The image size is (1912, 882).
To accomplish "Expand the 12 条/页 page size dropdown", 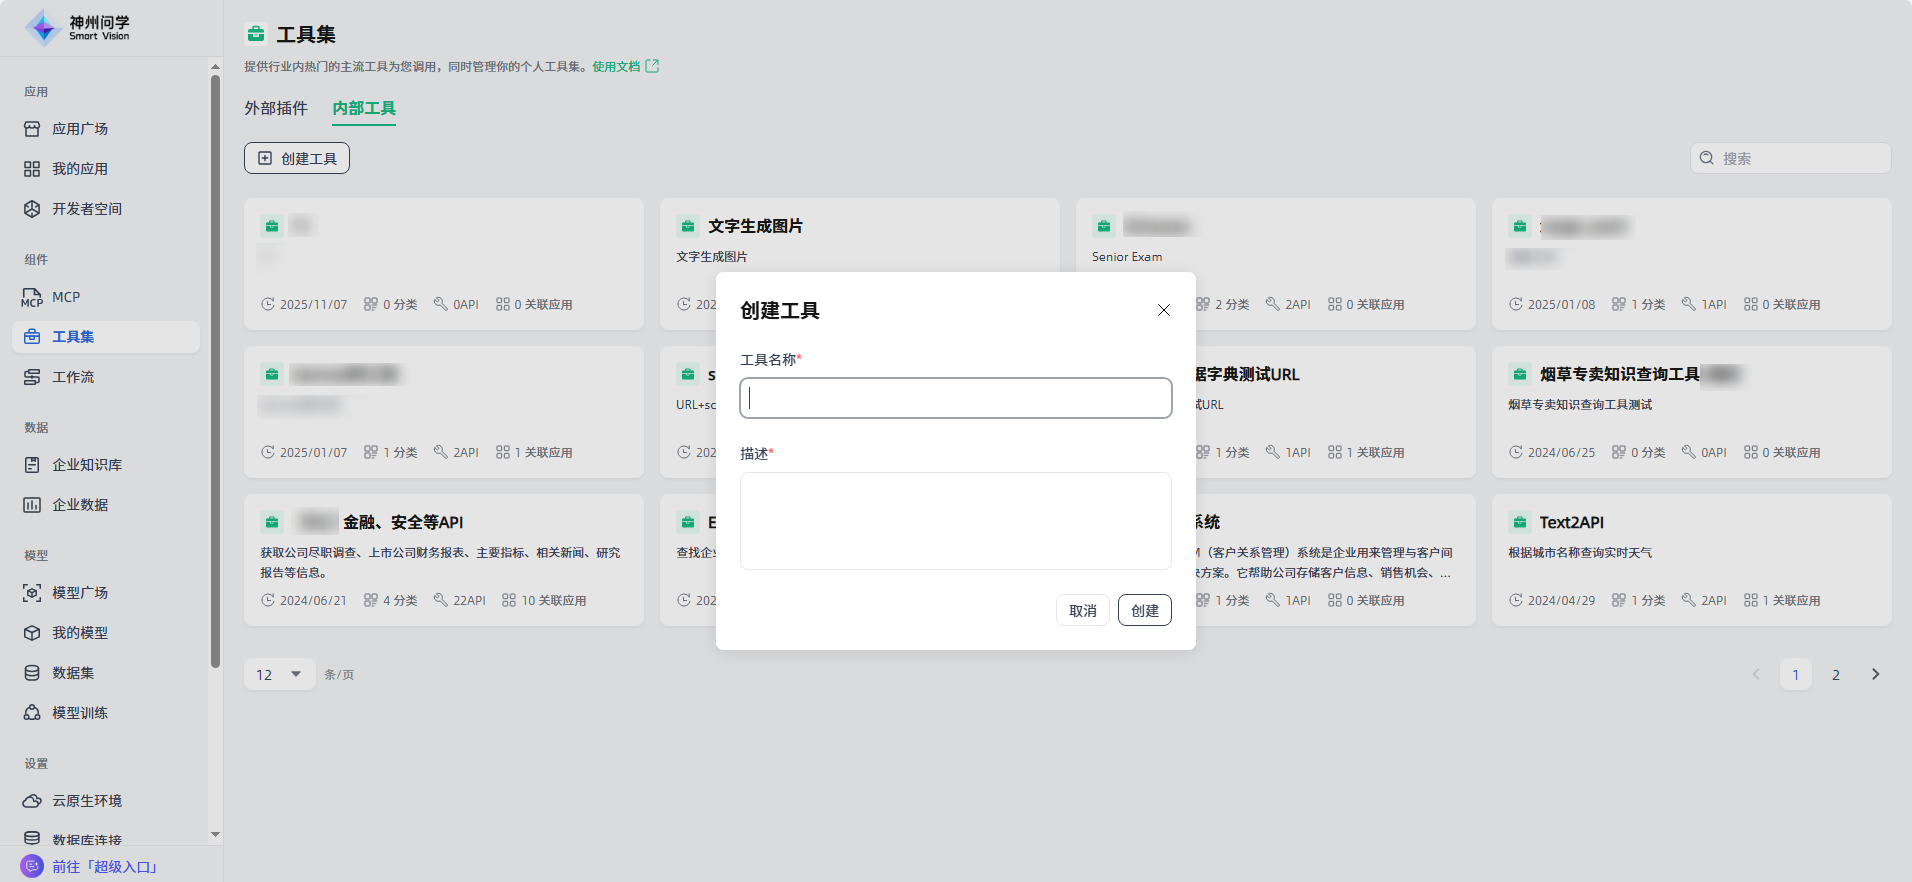I will (x=279, y=675).
